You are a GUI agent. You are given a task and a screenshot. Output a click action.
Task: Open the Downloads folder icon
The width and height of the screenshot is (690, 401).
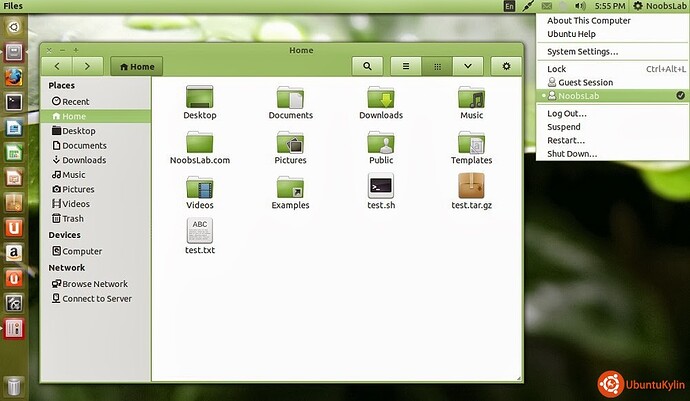click(381, 98)
